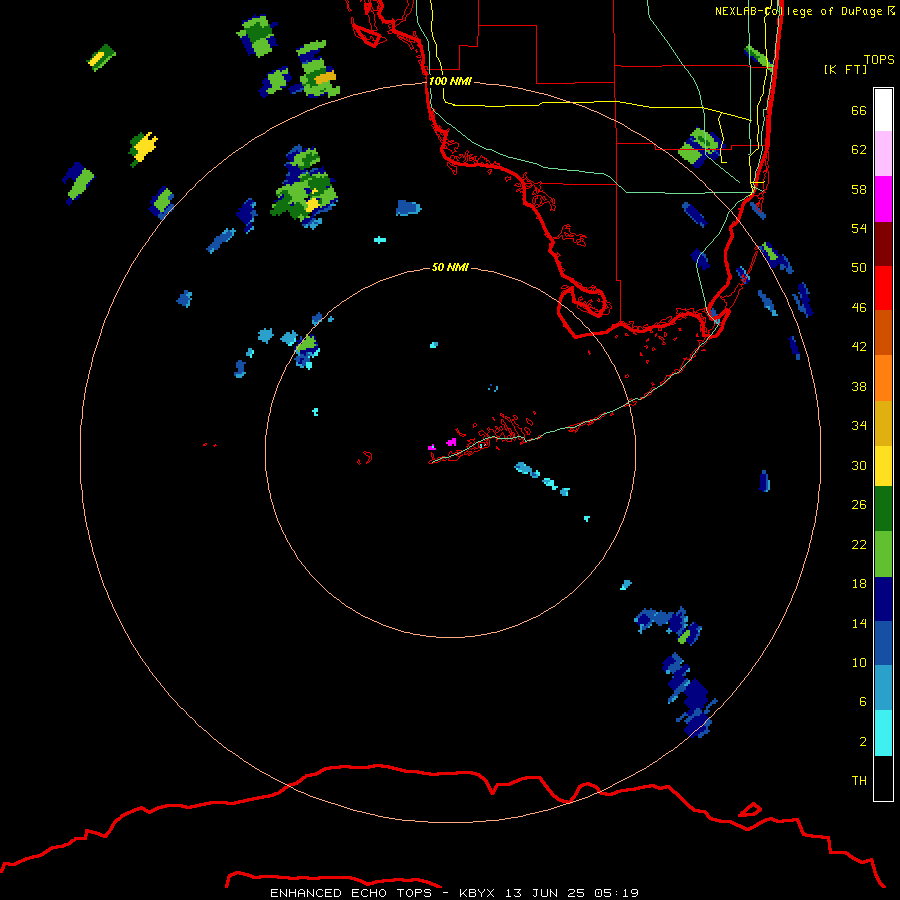Image resolution: width=900 pixels, height=900 pixels.
Task: Select the 42 legend value
Action: 859,347
